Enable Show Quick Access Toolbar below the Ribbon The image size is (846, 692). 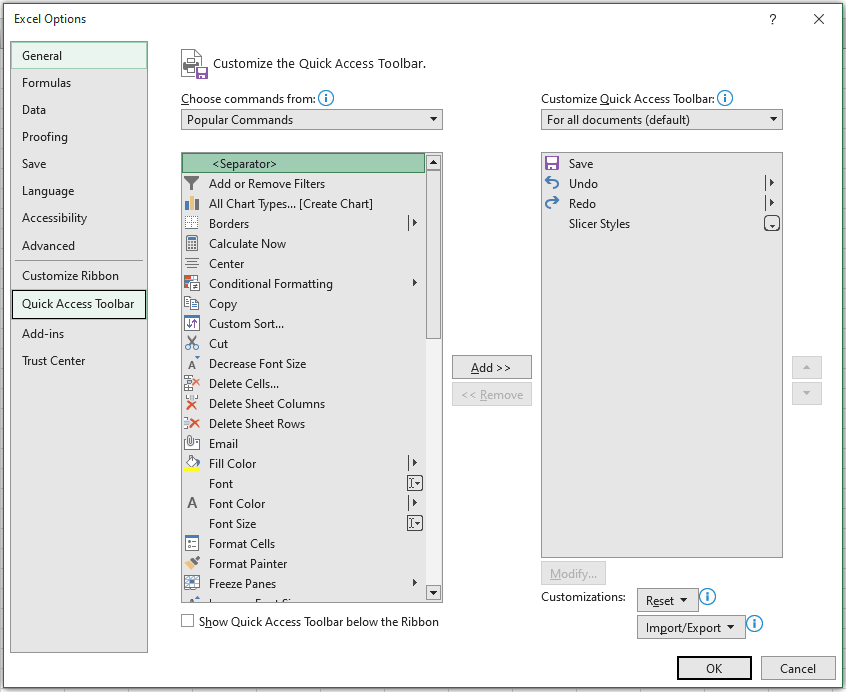coord(187,621)
